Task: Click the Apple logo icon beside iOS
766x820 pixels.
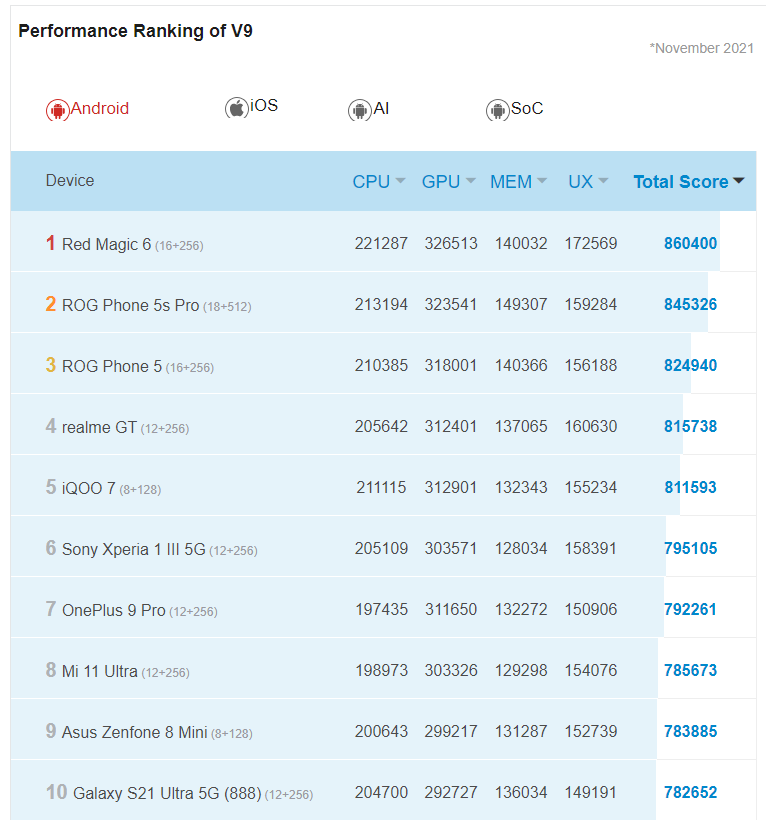Action: (x=237, y=108)
